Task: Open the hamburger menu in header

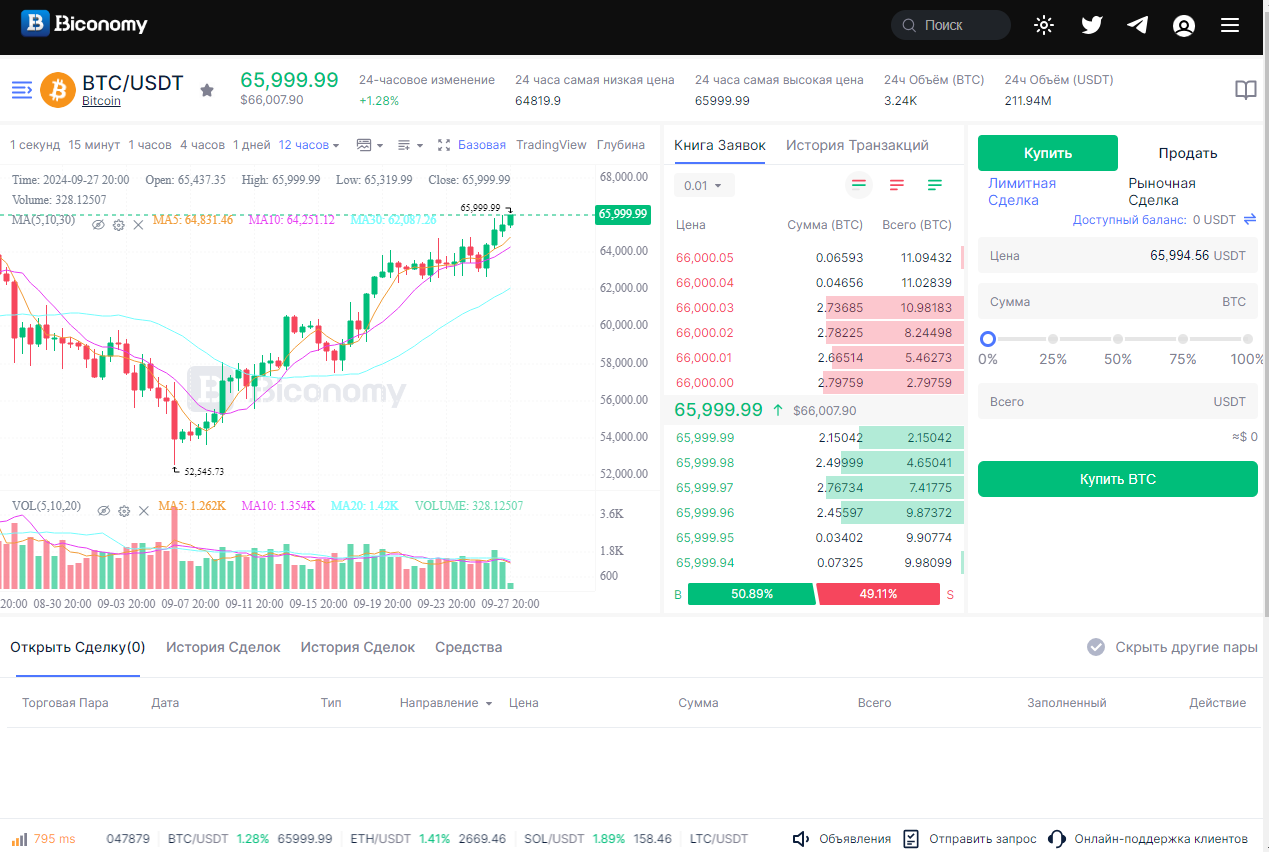Action: (1230, 25)
